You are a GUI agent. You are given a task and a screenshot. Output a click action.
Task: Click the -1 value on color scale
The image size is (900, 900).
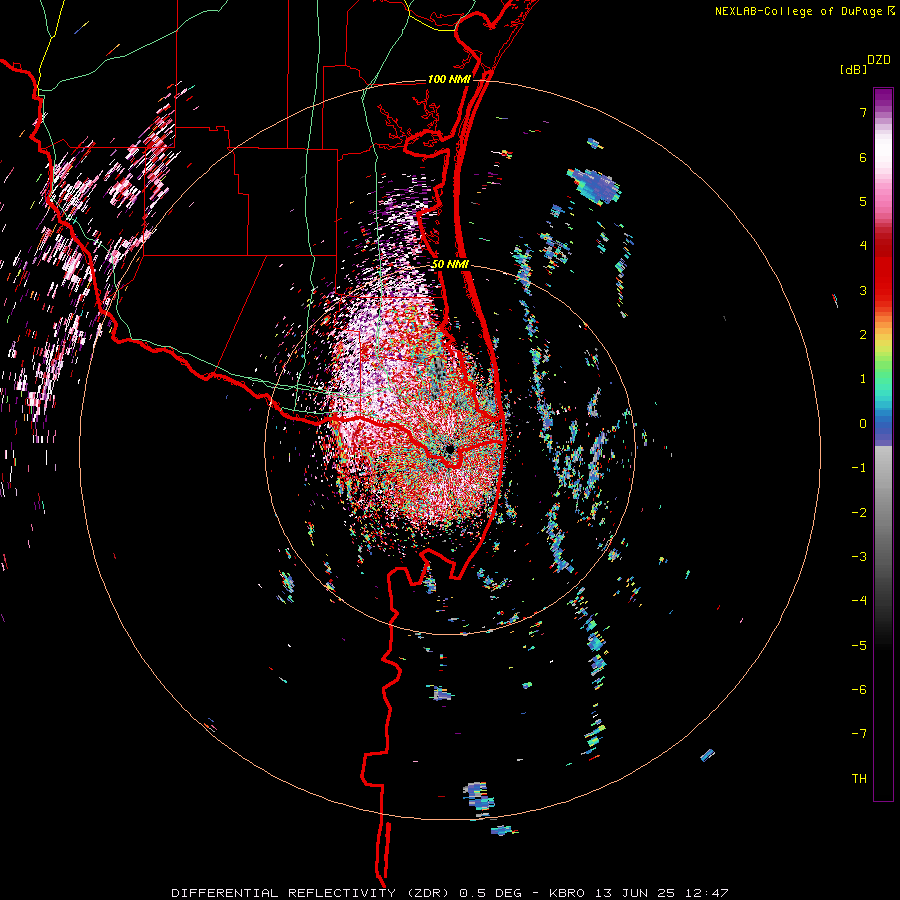tap(859, 468)
